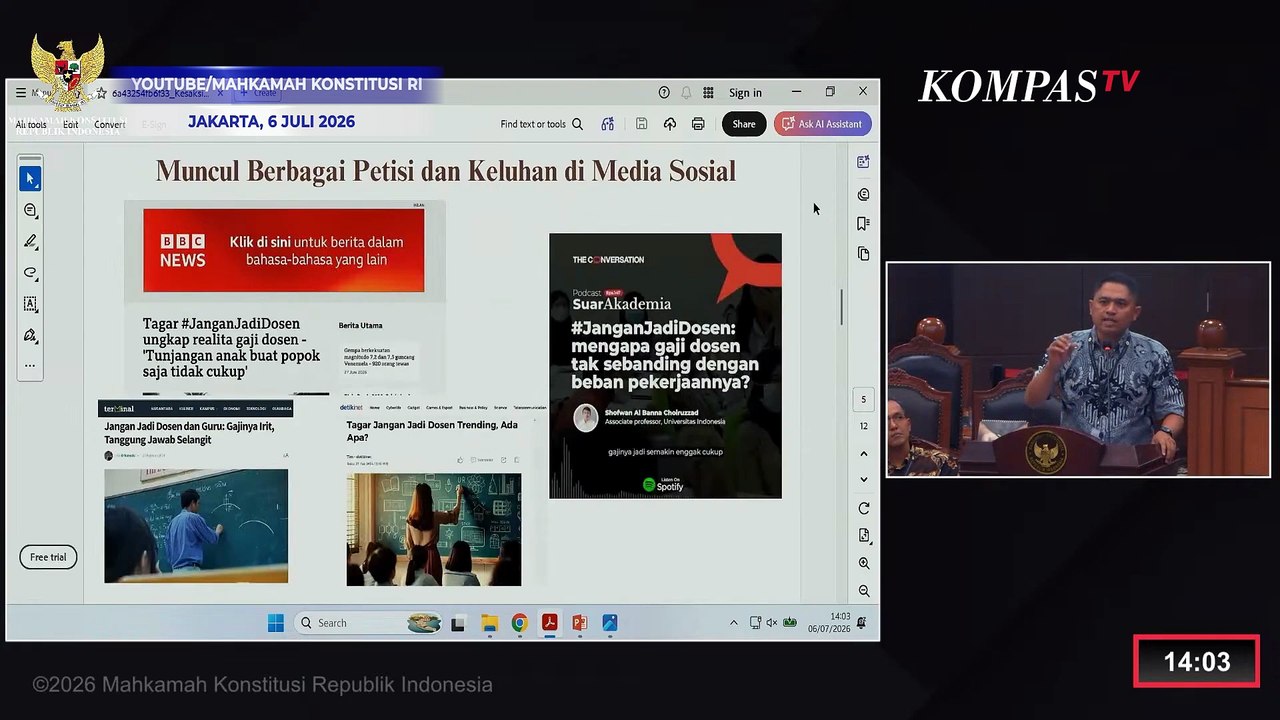The image size is (1280, 720).
Task: Click the classroom photo with male teacher
Action: tap(196, 526)
